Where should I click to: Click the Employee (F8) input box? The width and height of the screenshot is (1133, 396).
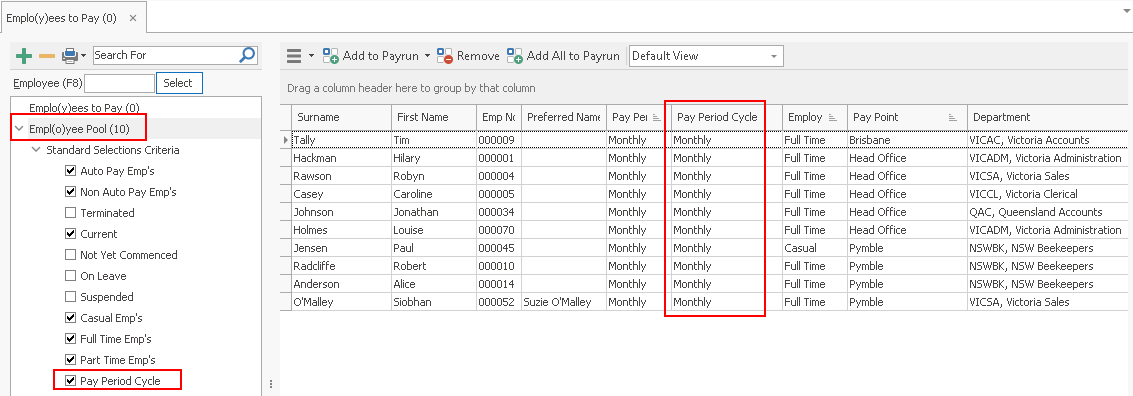coord(120,83)
